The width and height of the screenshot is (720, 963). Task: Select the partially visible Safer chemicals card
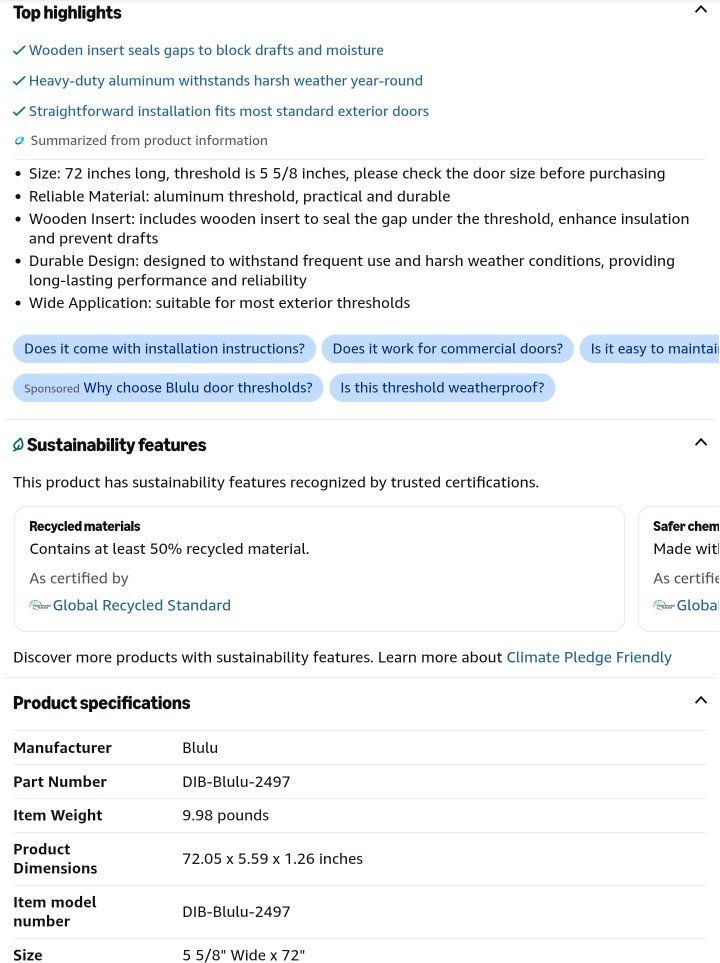[x=679, y=569]
